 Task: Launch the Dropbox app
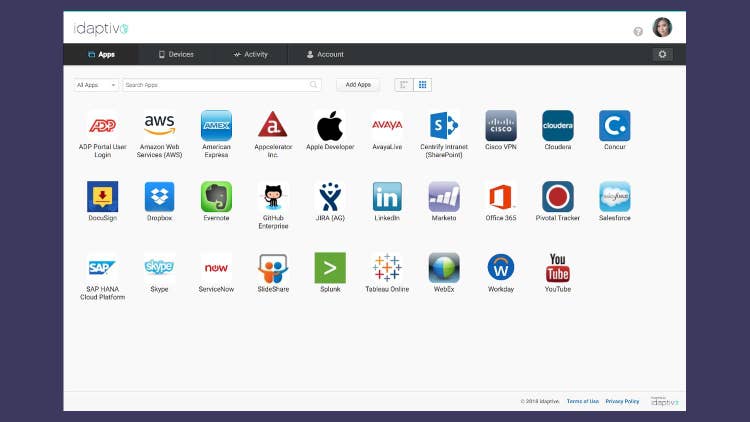click(159, 197)
